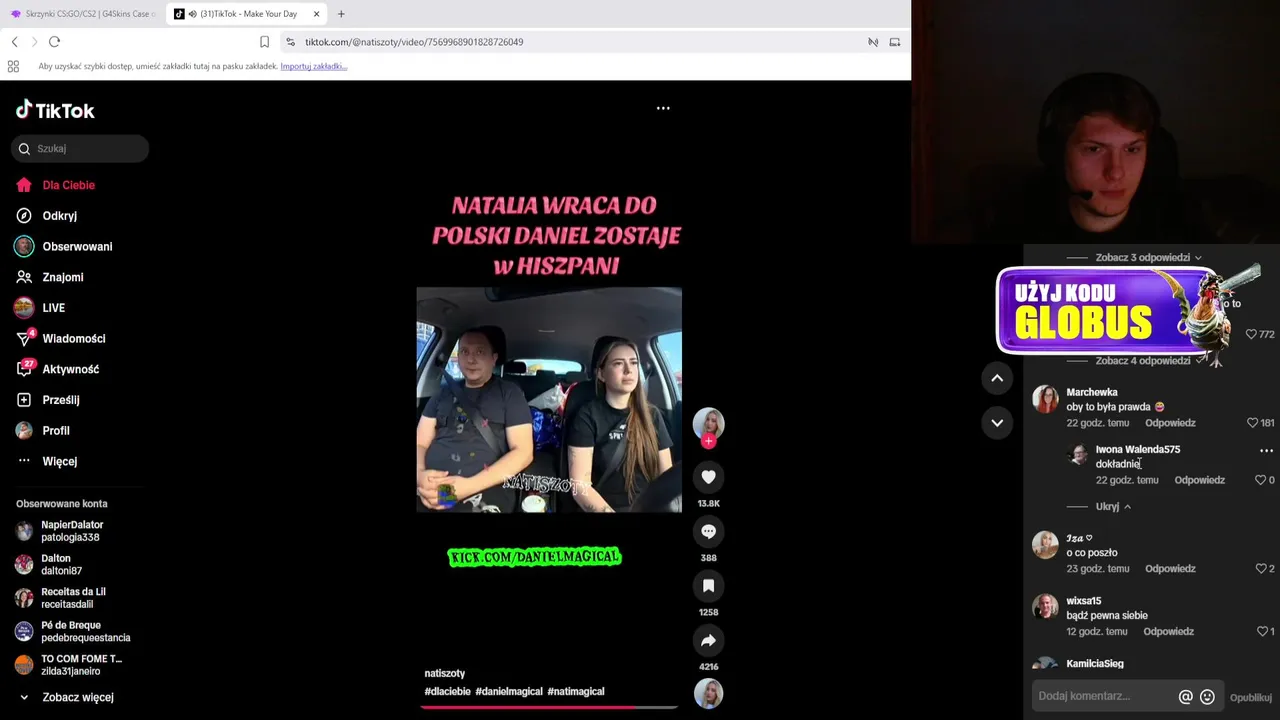The width and height of the screenshot is (1280, 720).
Task: Like the 'o co poszło' comment
Action: (x=1260, y=569)
